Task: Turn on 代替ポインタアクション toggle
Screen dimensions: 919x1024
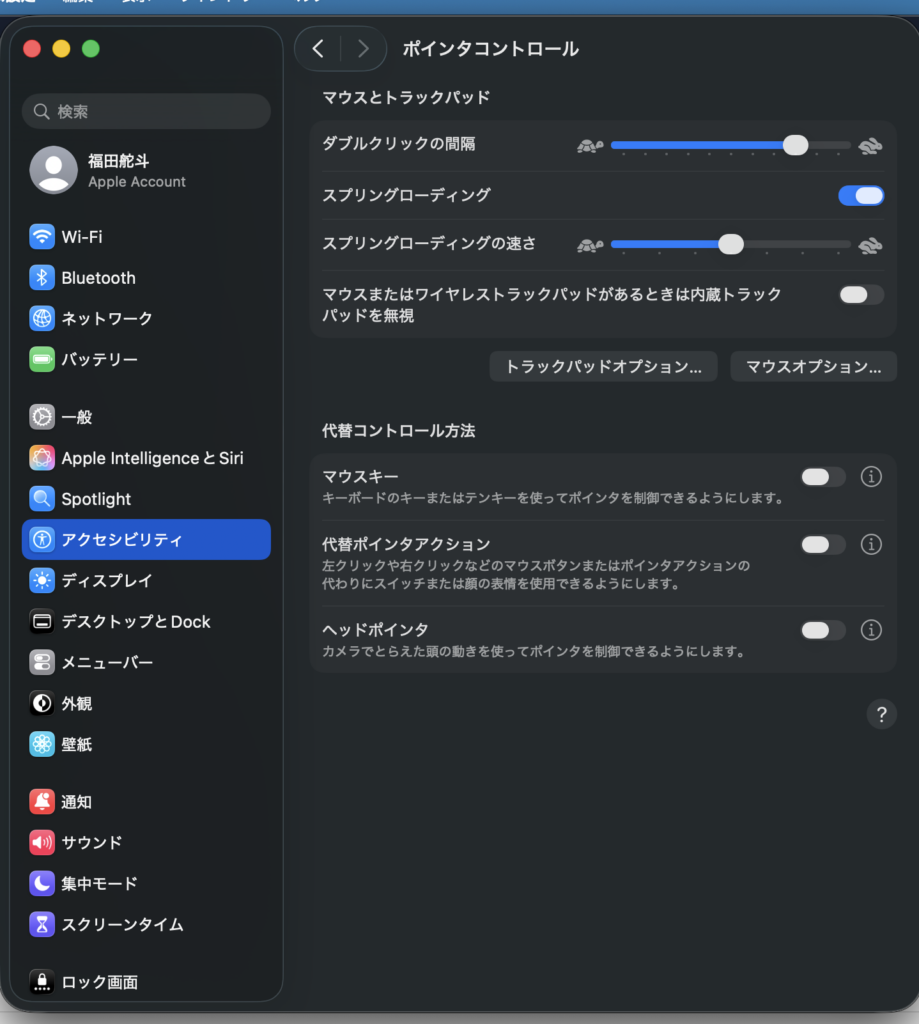Action: click(822, 545)
